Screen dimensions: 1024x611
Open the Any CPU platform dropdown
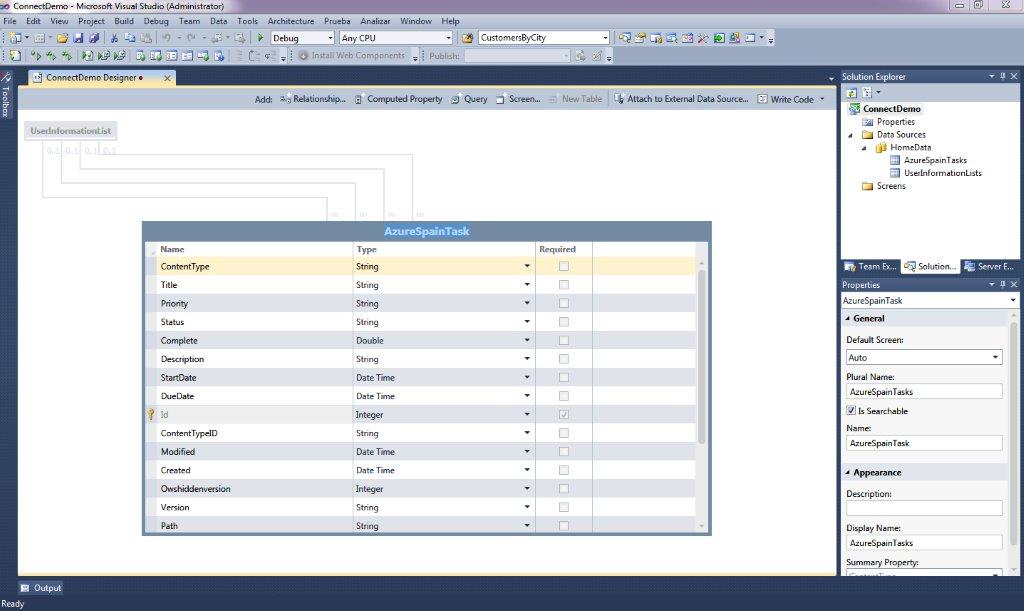point(448,38)
